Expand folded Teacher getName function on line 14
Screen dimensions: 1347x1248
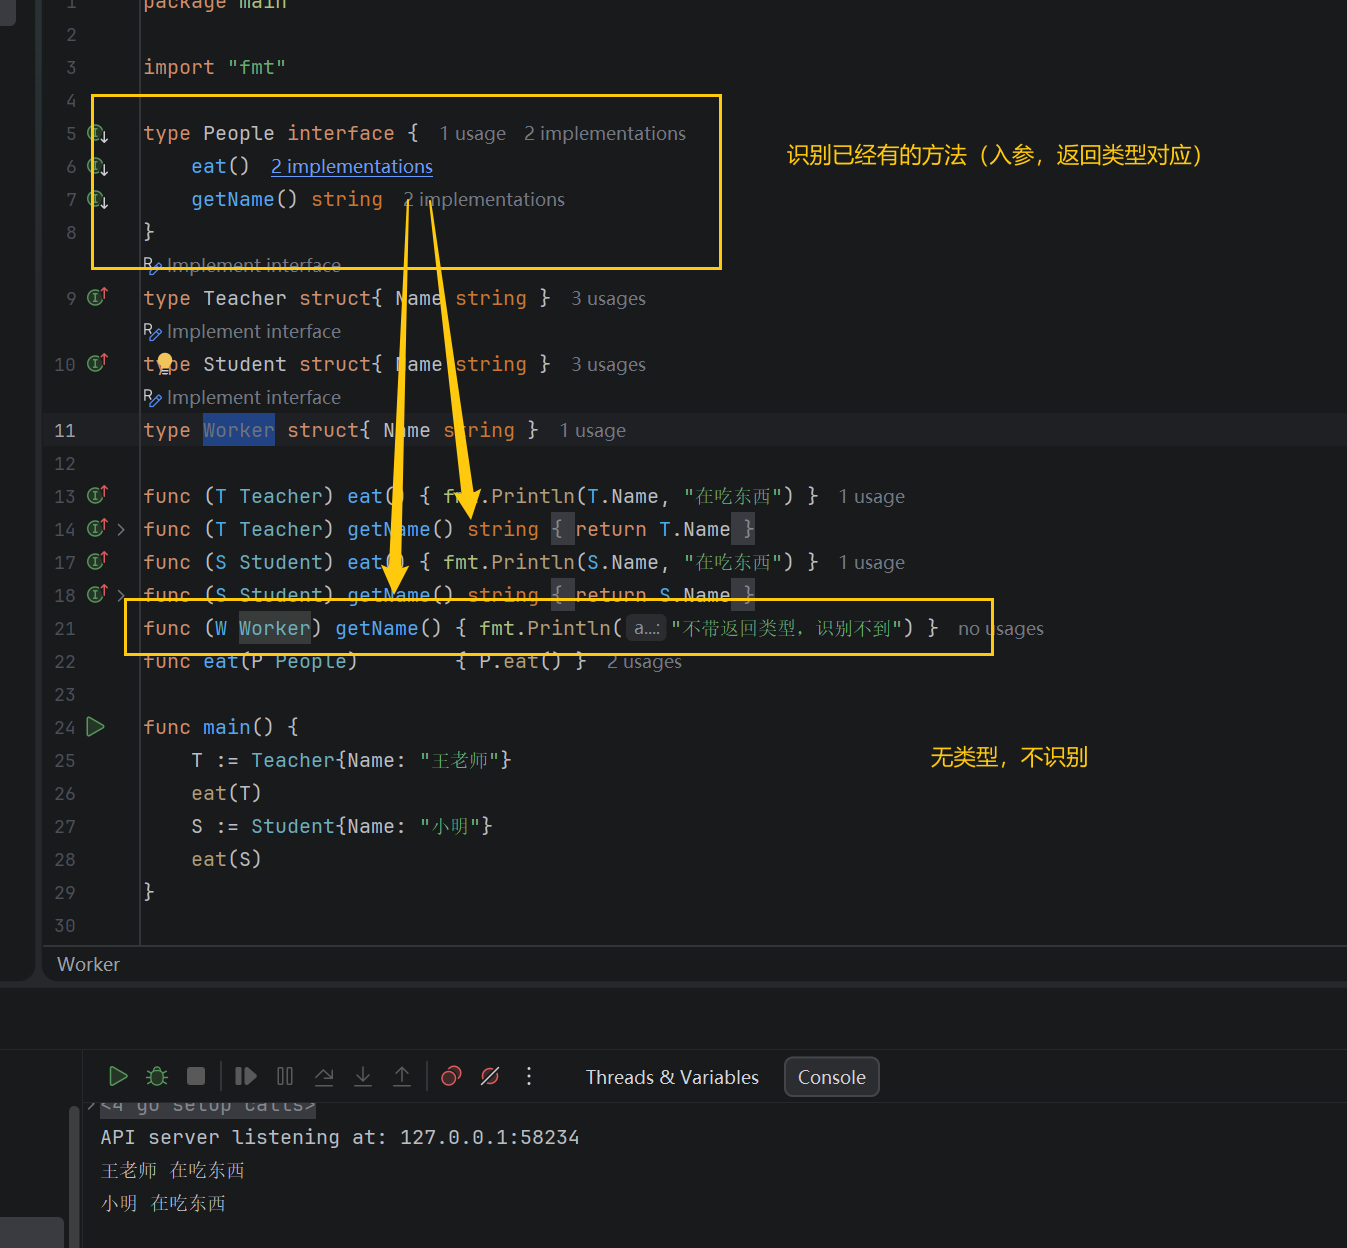121,529
